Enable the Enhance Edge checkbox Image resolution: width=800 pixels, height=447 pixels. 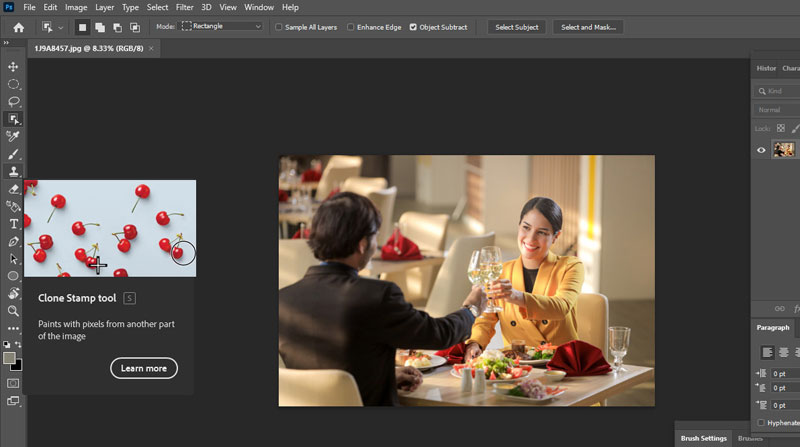351,27
